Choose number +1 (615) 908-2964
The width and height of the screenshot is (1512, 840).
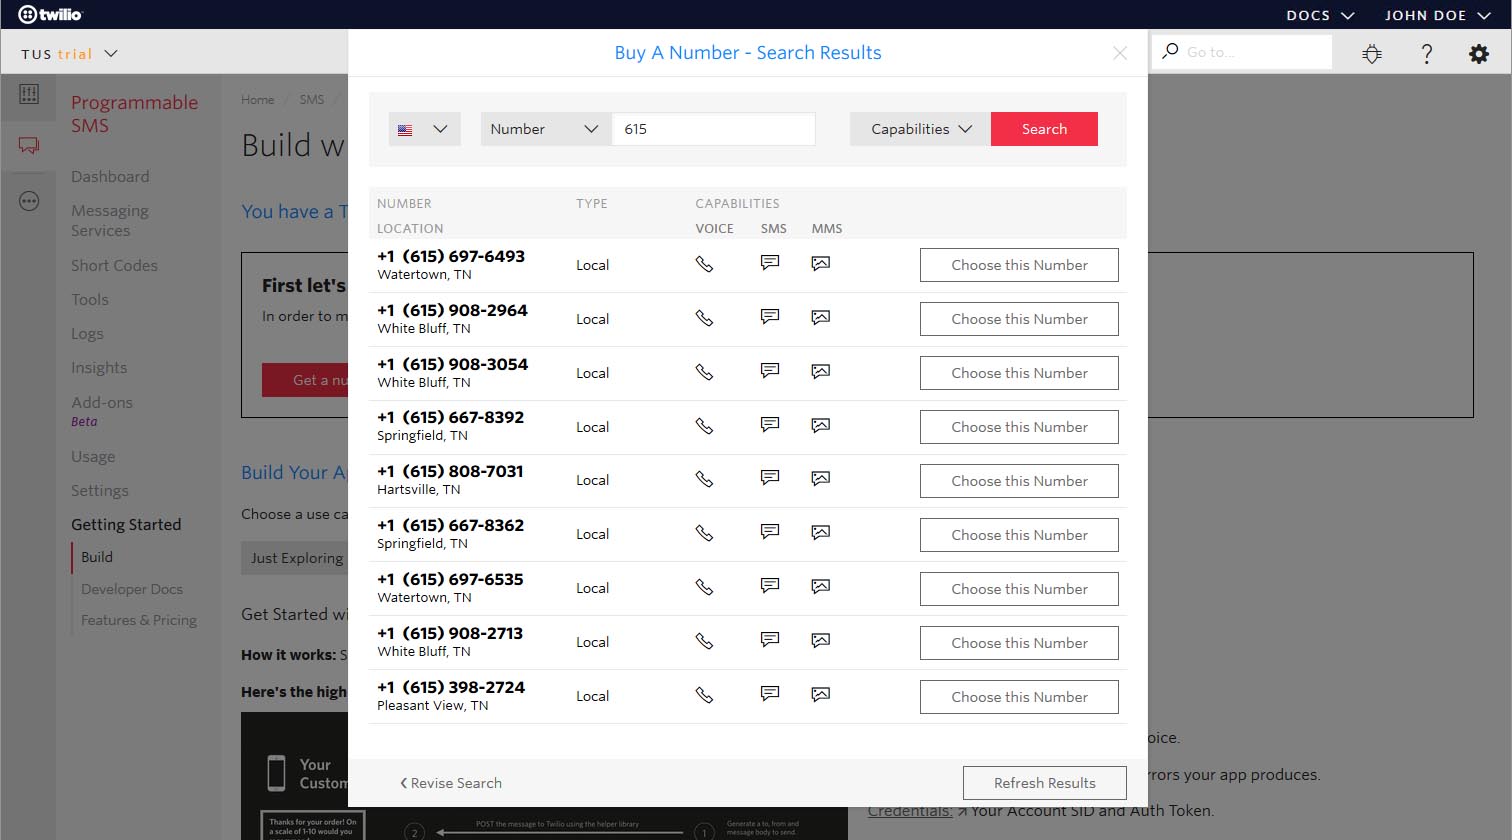tap(1019, 319)
